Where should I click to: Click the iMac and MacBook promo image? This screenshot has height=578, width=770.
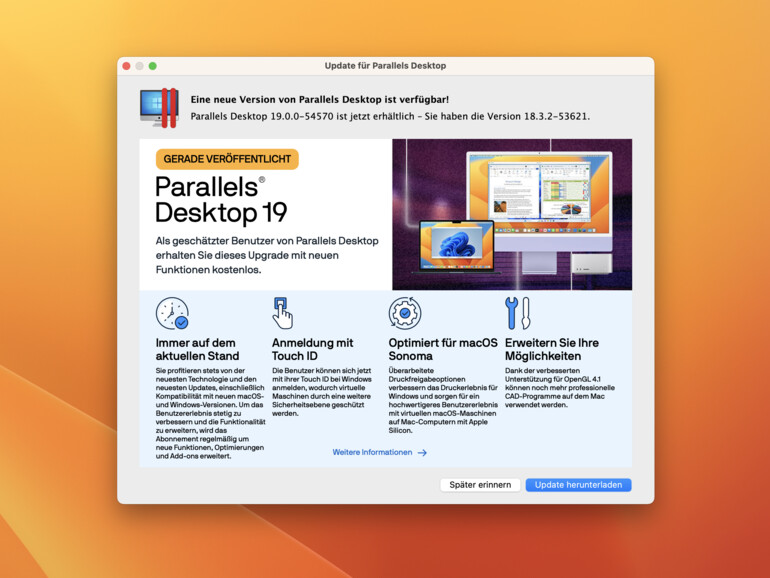(512, 214)
